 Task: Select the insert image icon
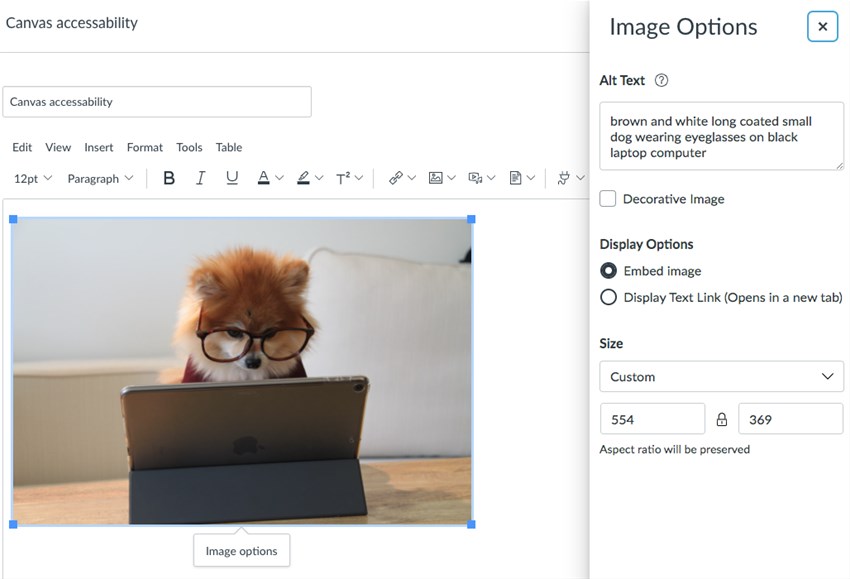tap(434, 178)
